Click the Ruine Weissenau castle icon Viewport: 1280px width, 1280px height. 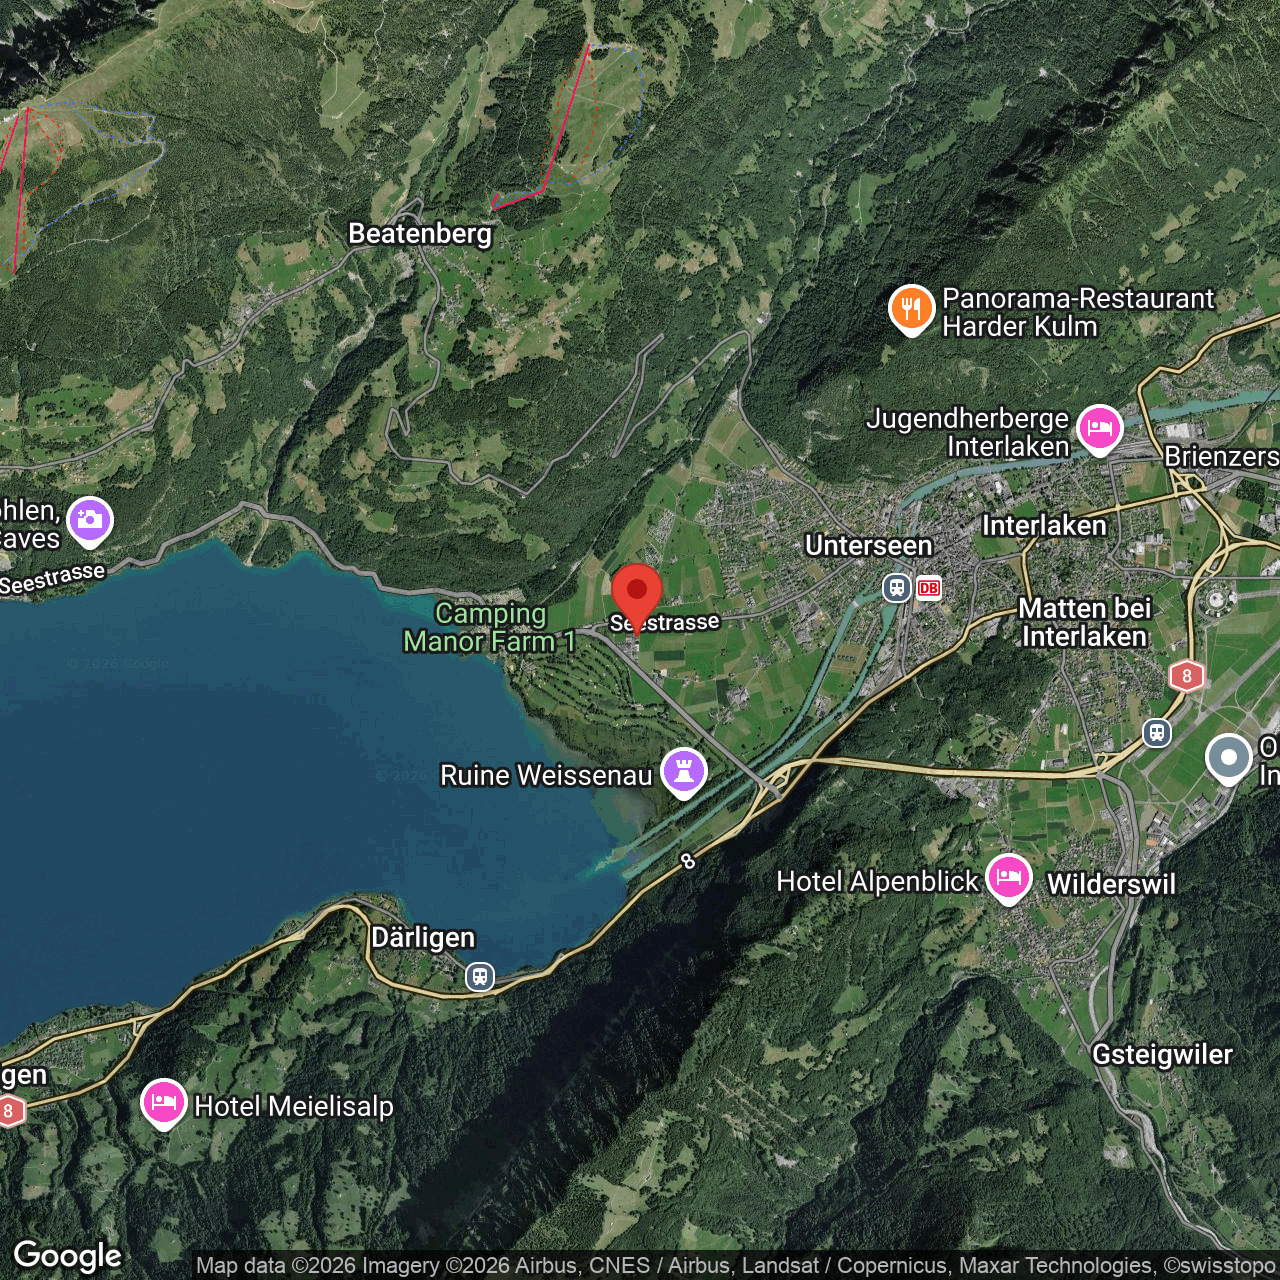click(x=684, y=773)
